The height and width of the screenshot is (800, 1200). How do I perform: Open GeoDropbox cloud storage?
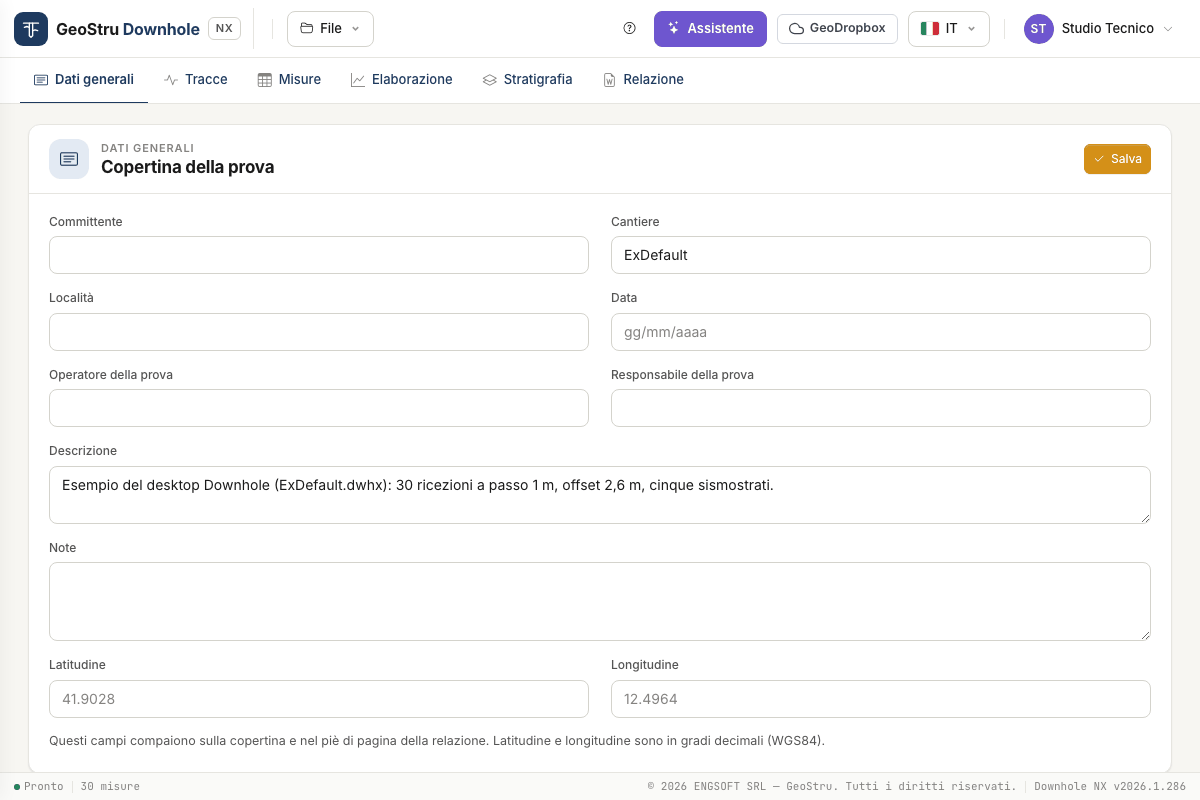coord(837,29)
